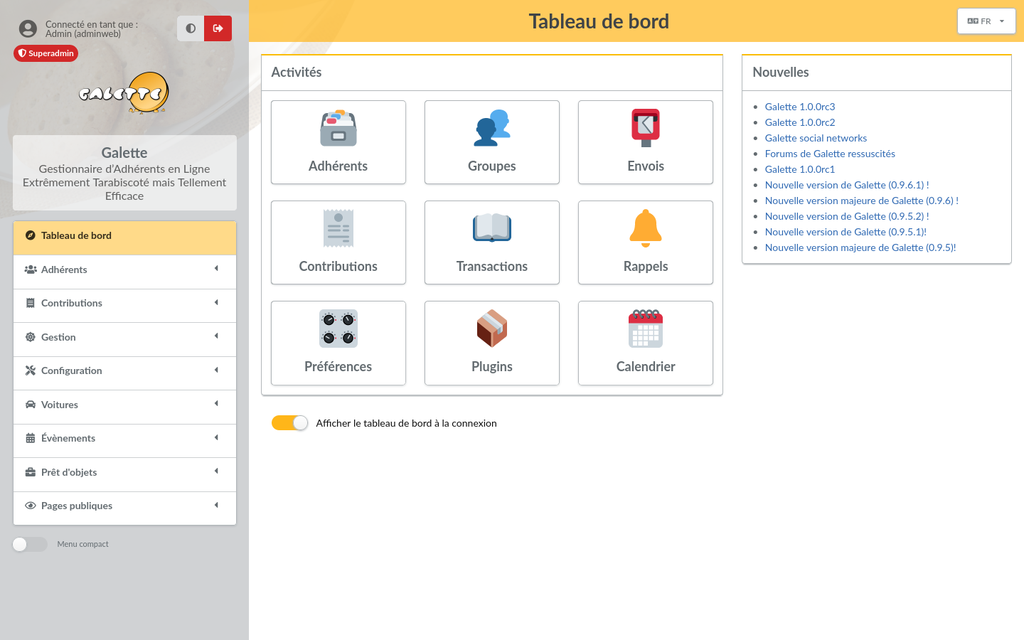This screenshot has height=640, width=1024.
Task: Open the Galette 1.0.0rc3 news link
Action: point(799,107)
